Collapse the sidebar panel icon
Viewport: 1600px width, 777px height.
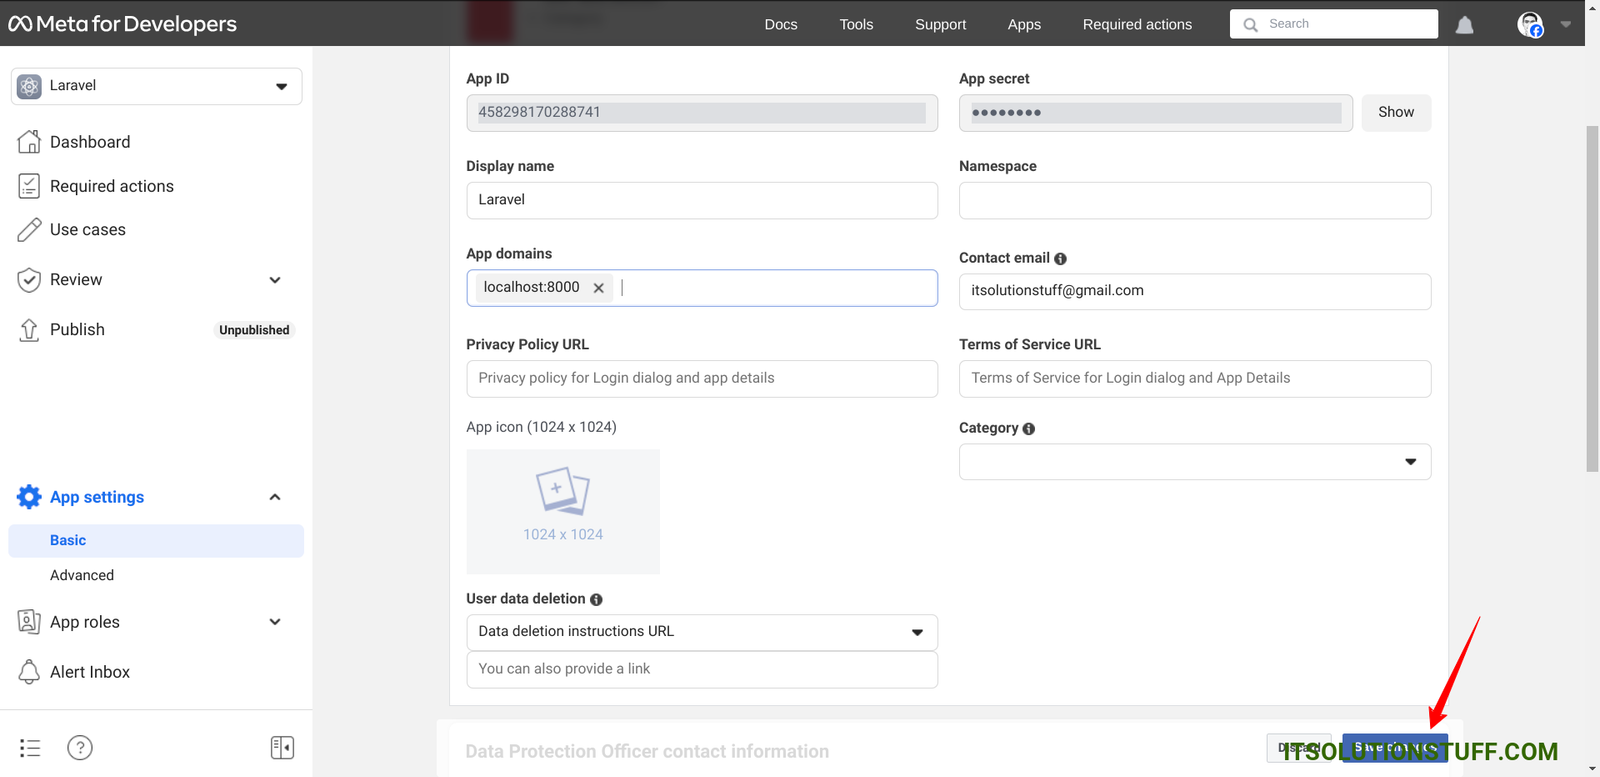pos(282,748)
